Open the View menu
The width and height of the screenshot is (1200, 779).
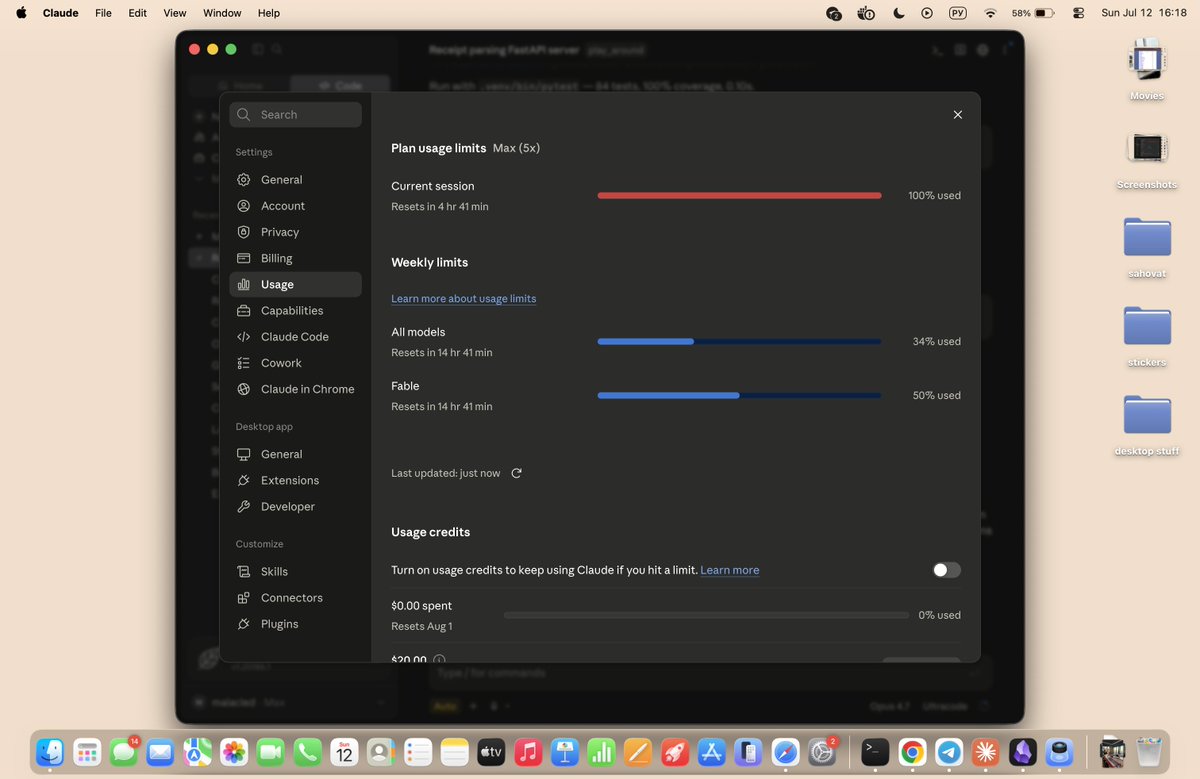(175, 13)
